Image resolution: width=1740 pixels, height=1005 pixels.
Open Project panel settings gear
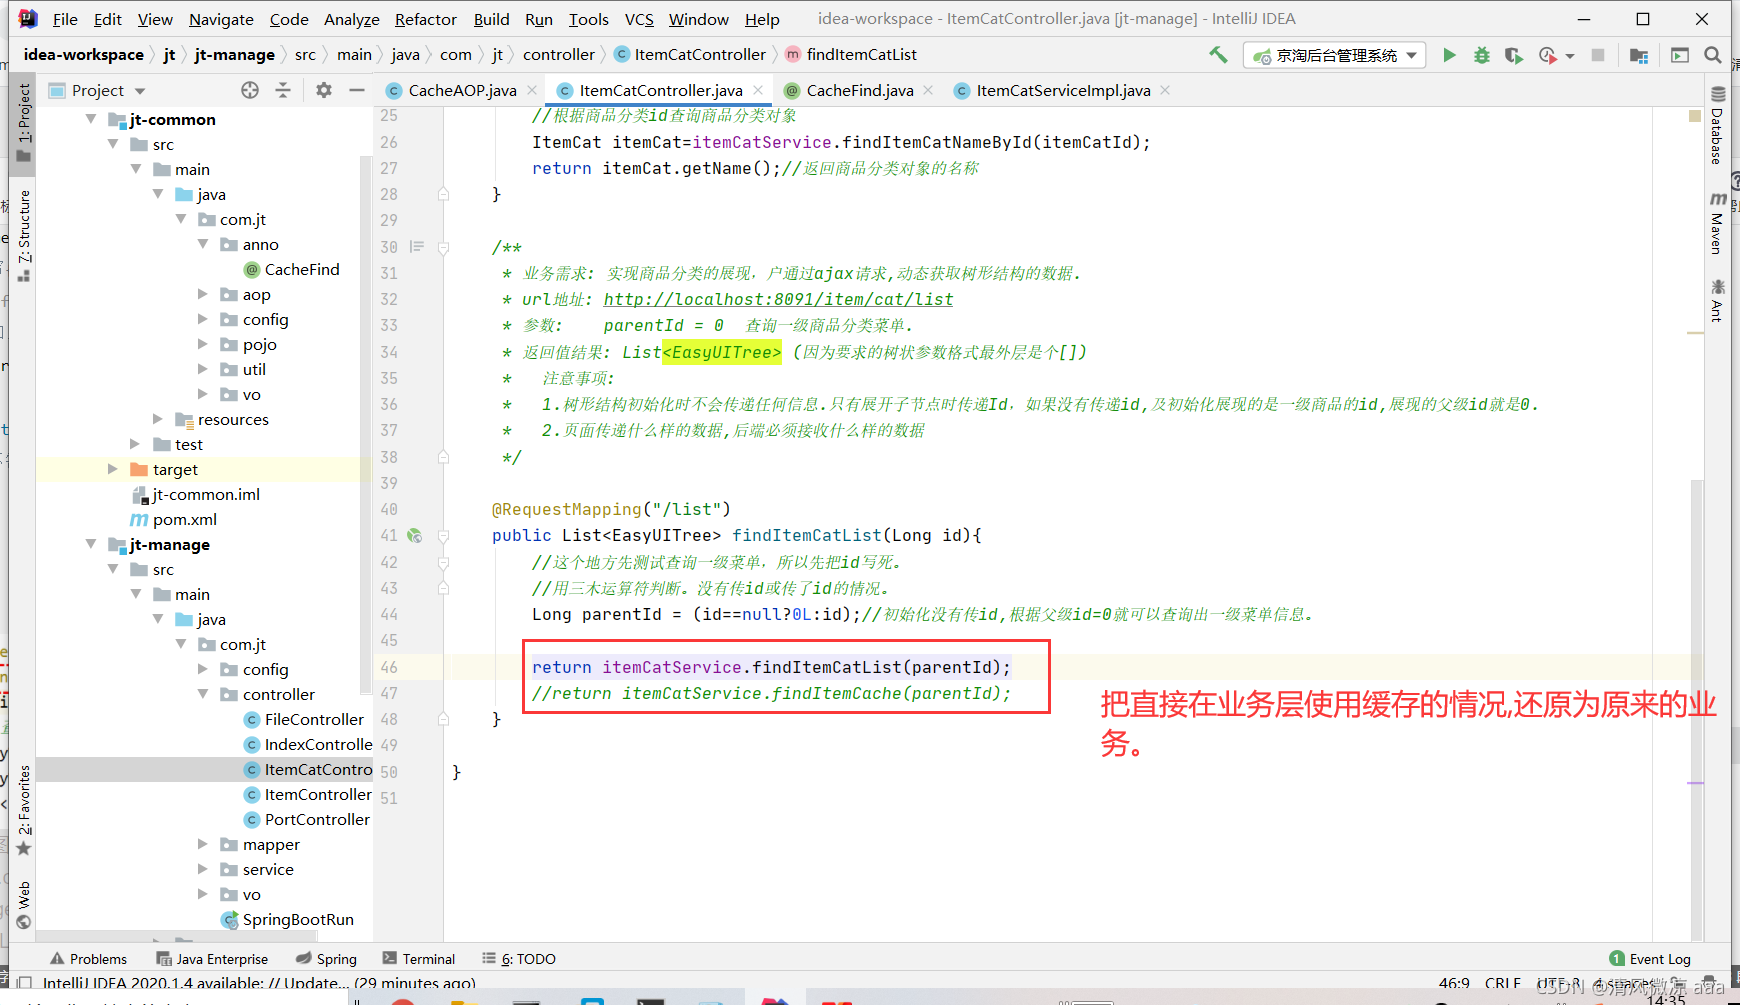(x=324, y=90)
